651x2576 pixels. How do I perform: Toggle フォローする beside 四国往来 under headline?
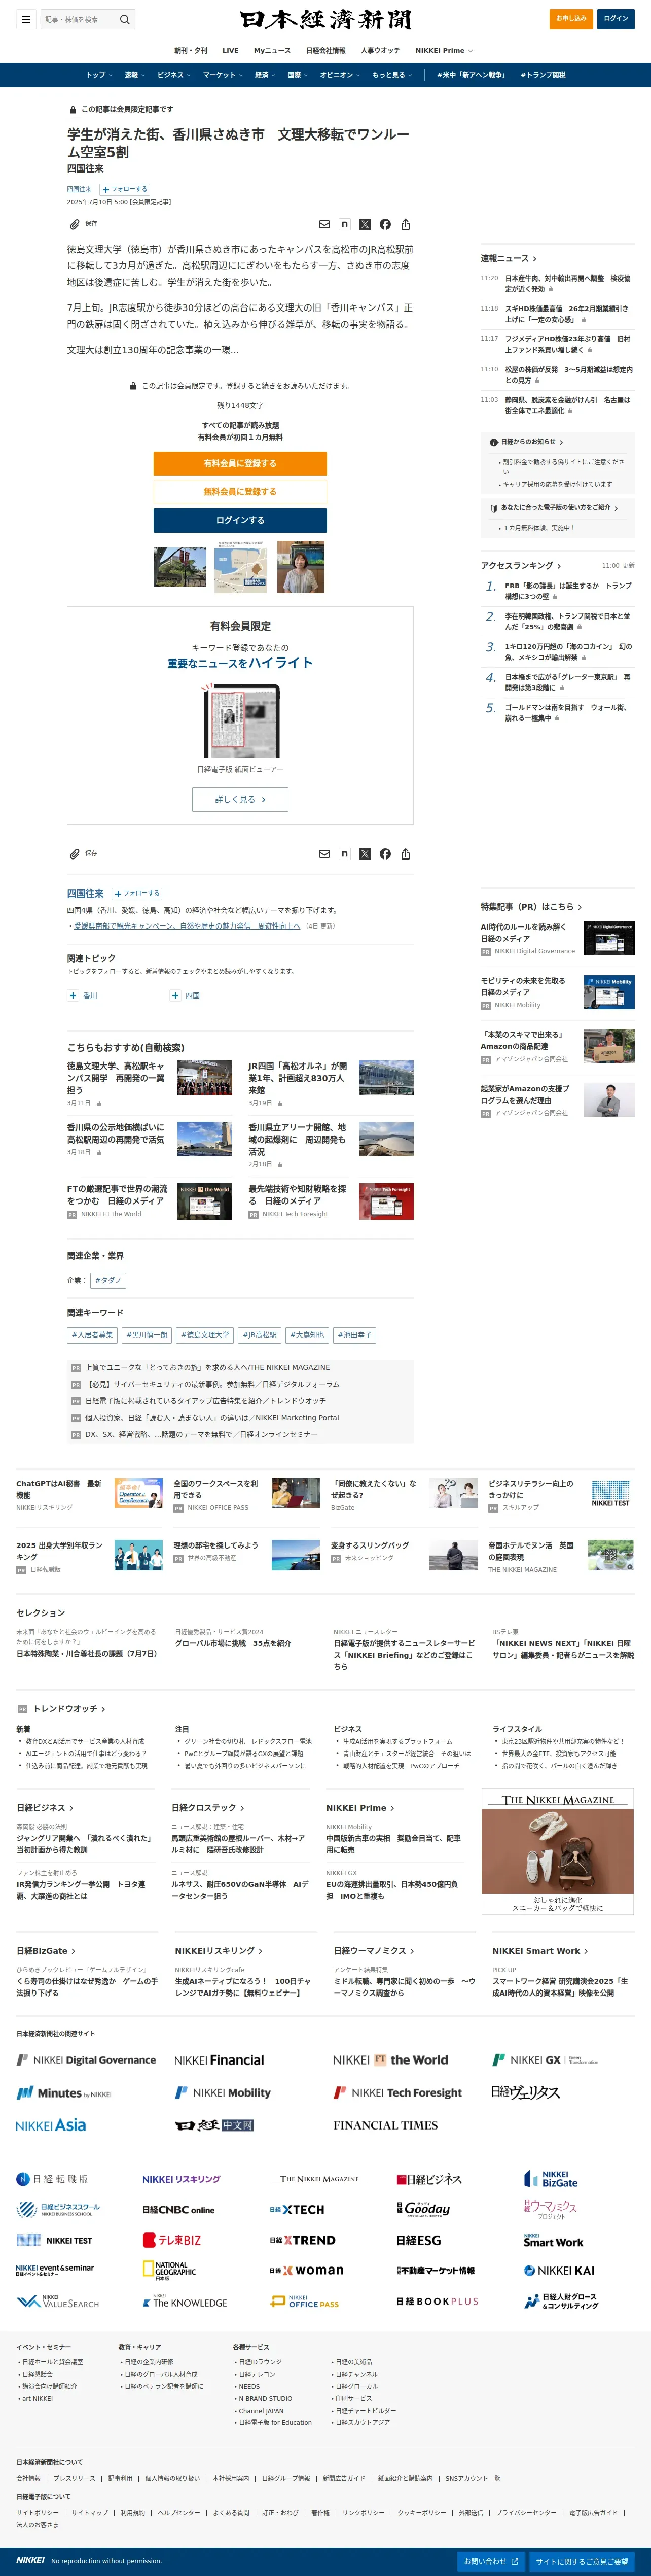(x=125, y=189)
